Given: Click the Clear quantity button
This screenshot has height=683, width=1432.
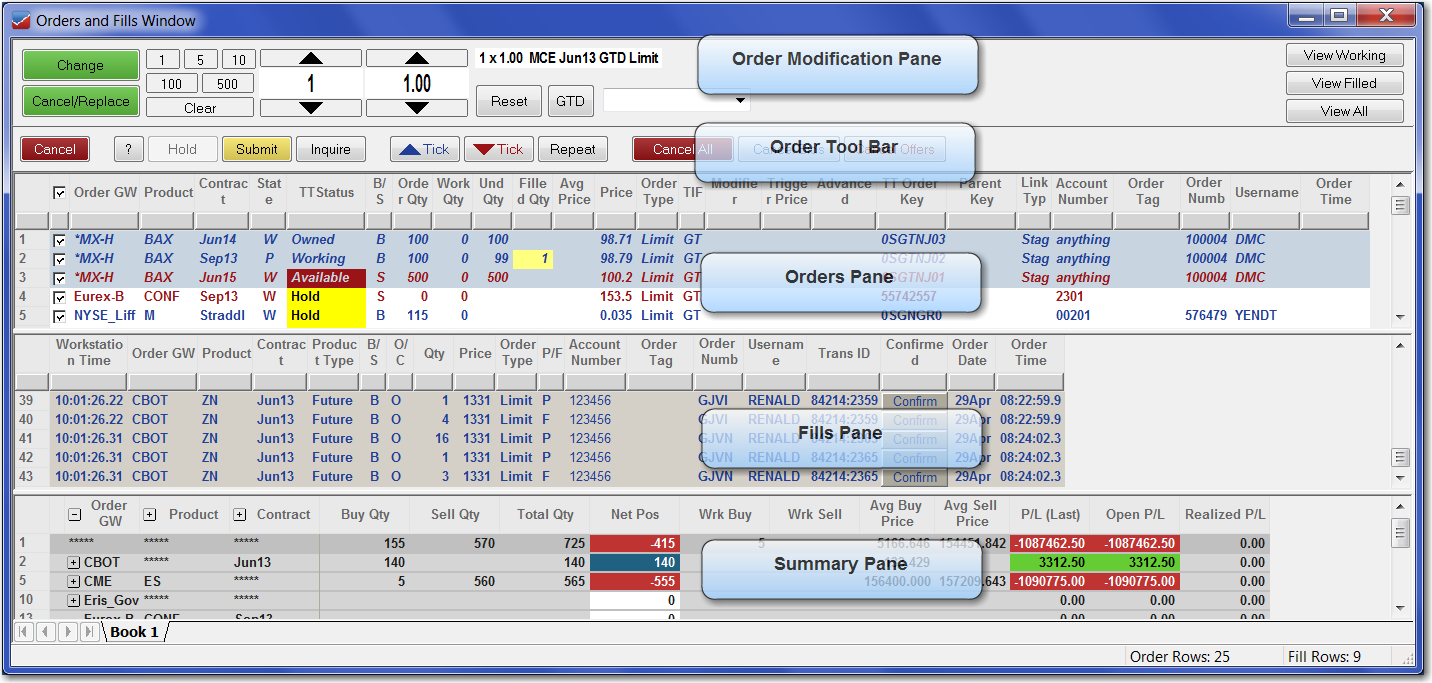Looking at the screenshot, I should coord(200,107).
